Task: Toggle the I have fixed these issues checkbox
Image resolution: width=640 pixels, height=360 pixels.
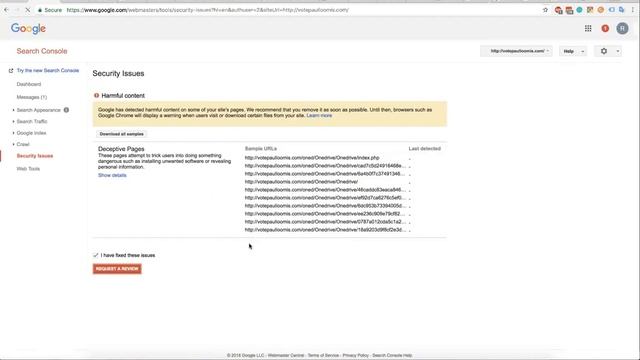Action: pos(96,255)
